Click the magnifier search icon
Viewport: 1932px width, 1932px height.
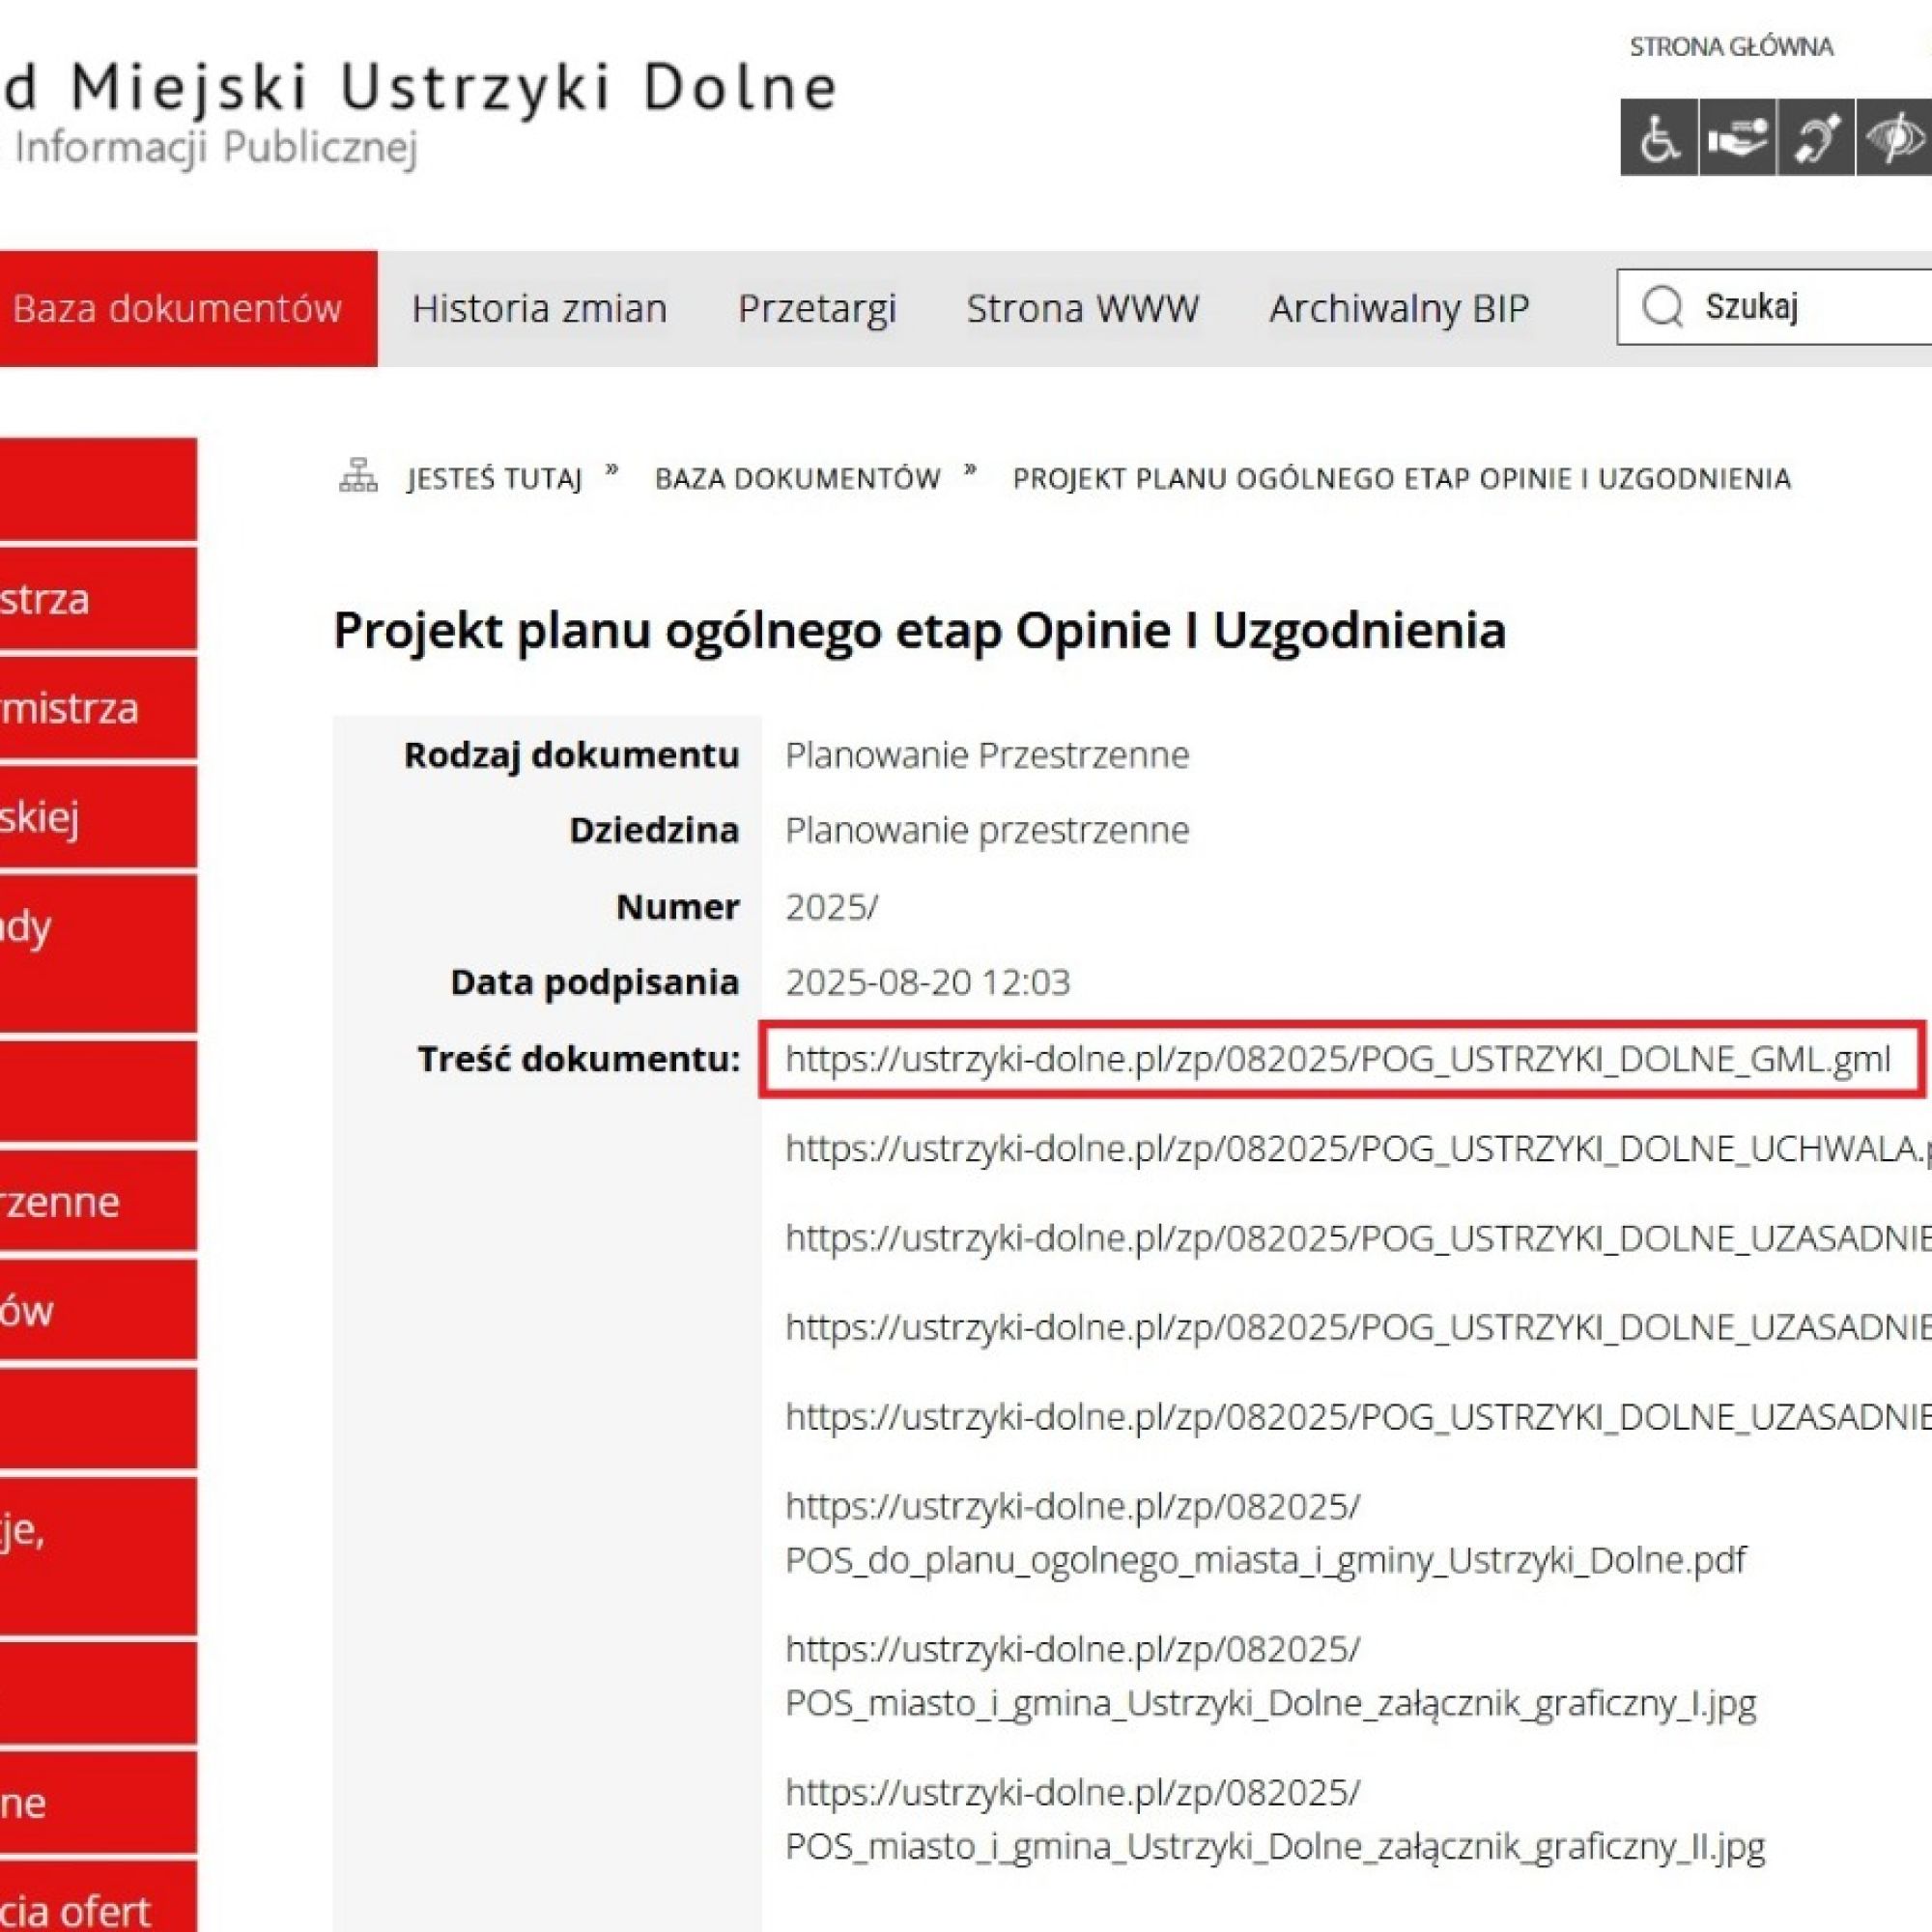1662,307
